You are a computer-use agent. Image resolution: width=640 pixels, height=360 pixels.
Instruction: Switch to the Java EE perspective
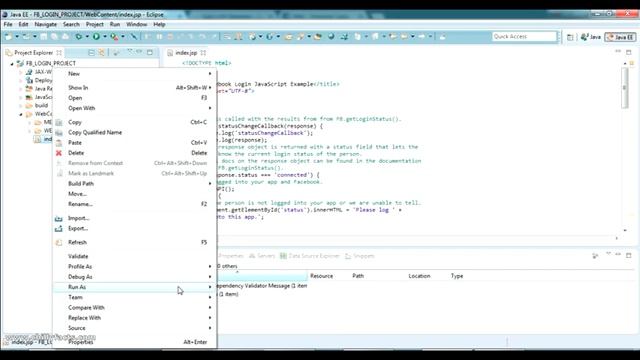coord(620,37)
